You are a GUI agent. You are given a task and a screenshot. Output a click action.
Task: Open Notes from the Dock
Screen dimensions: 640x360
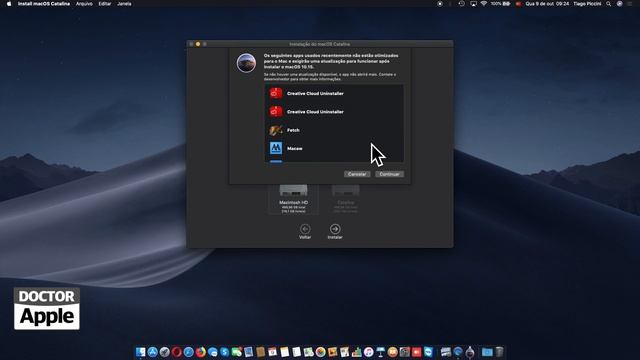point(284,352)
